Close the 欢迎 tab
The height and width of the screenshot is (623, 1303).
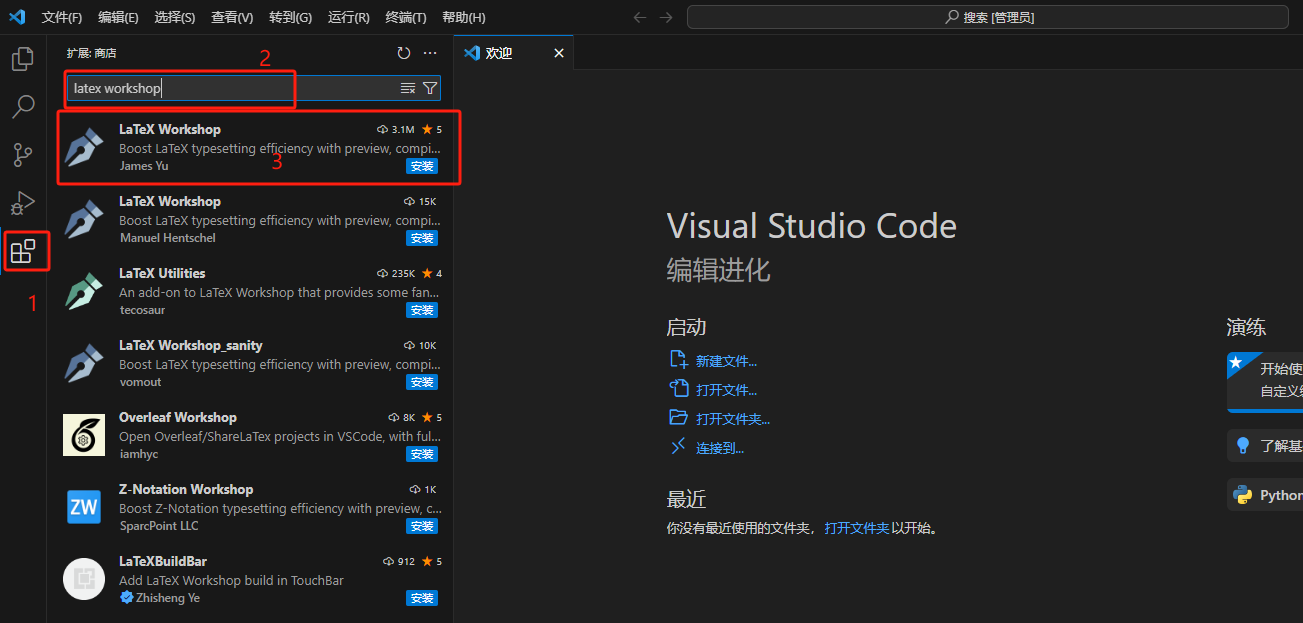pyautogui.click(x=559, y=53)
